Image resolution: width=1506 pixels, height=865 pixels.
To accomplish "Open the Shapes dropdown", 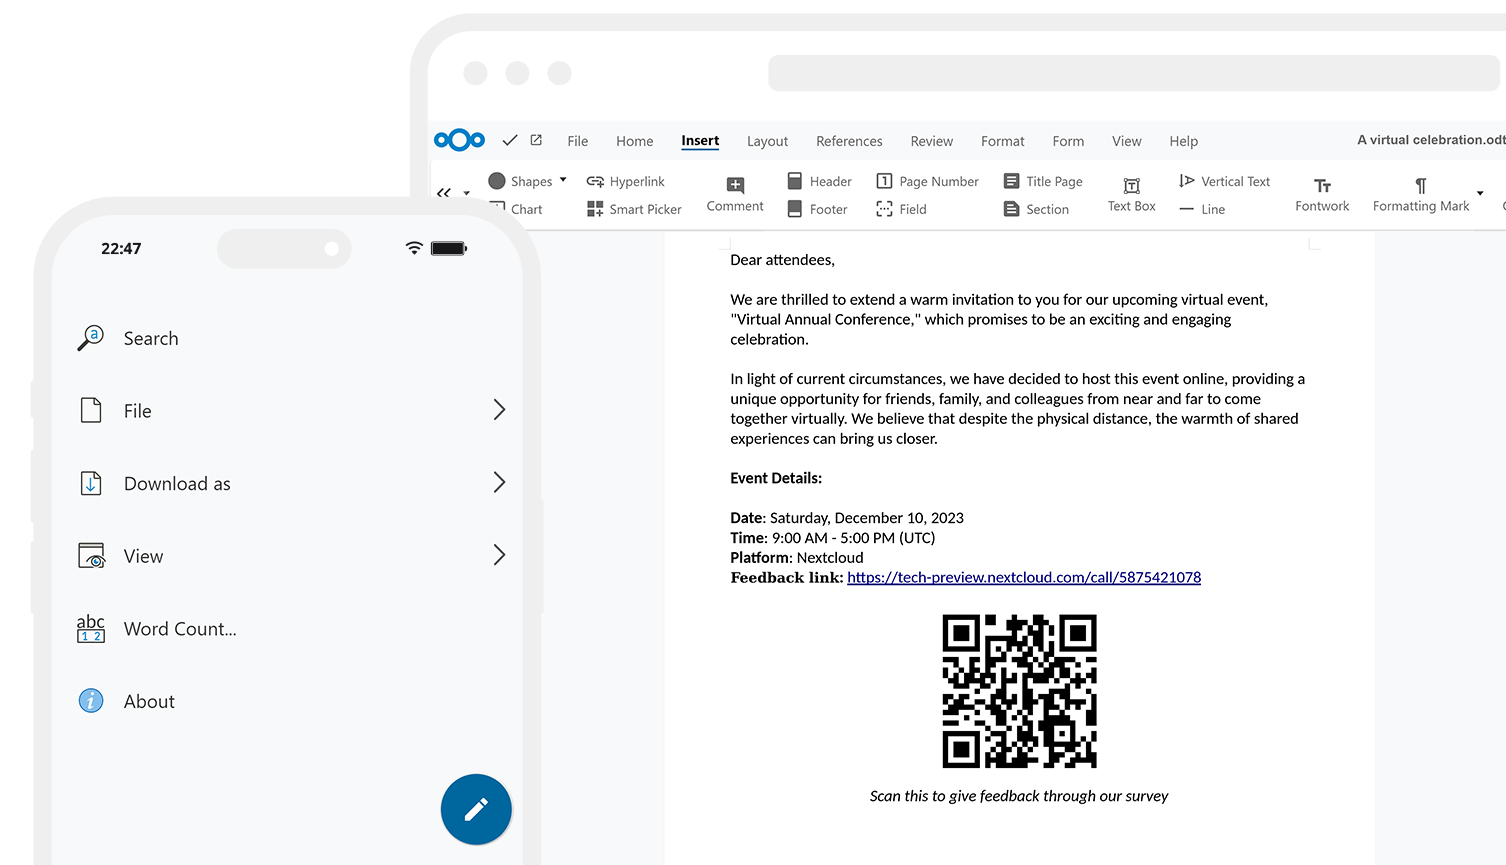I will (527, 180).
